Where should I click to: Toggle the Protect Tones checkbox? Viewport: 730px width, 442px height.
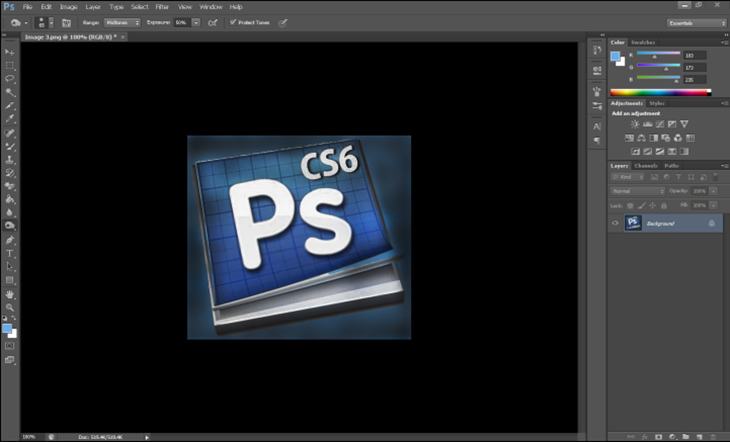click(233, 22)
